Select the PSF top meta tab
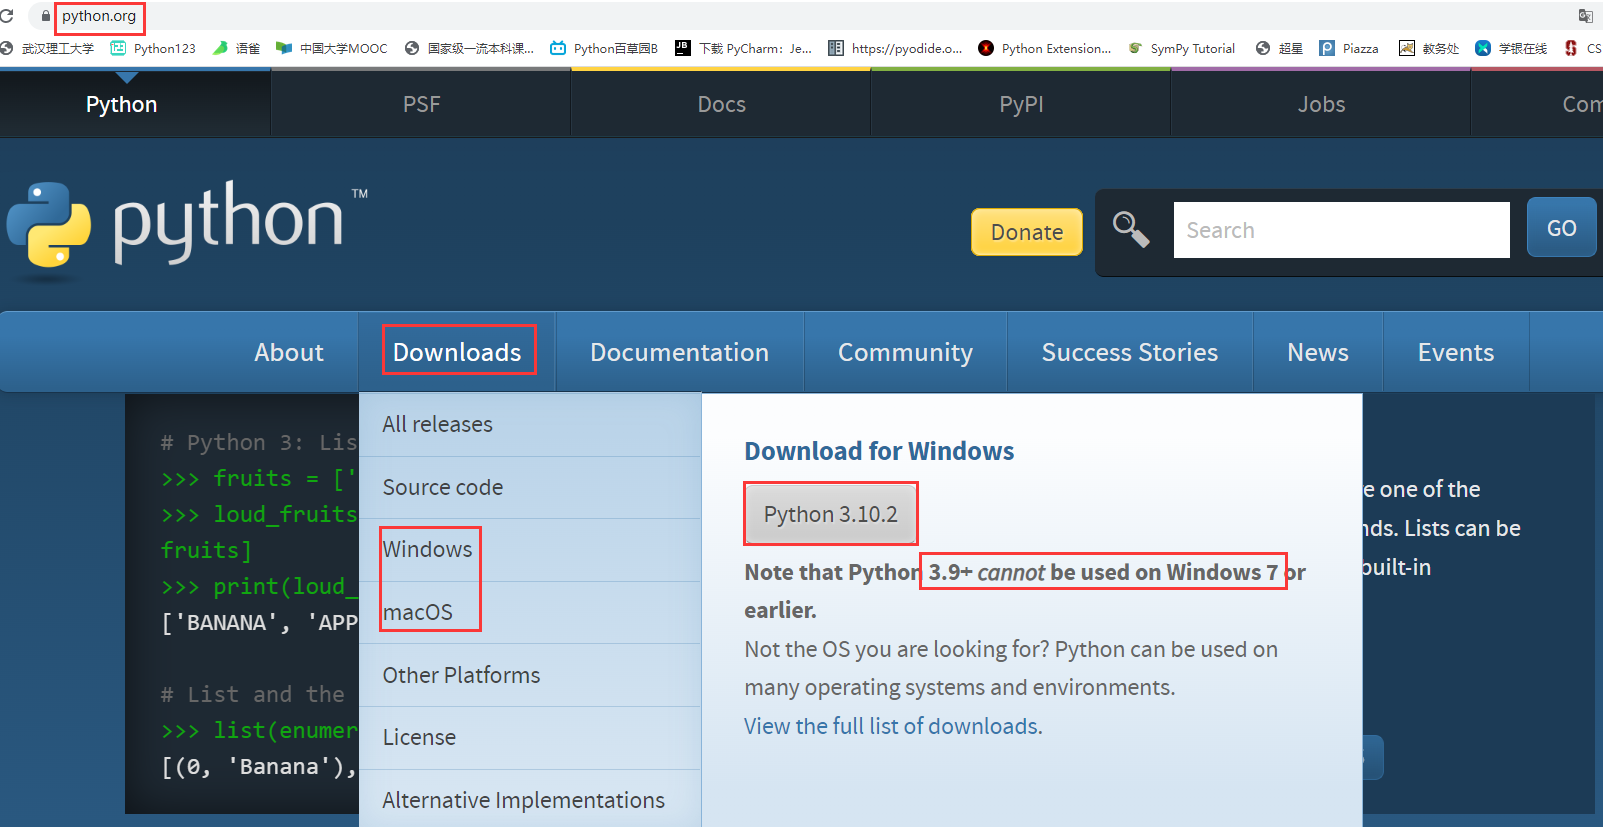Screen dimensions: 1603x827 point(421,104)
